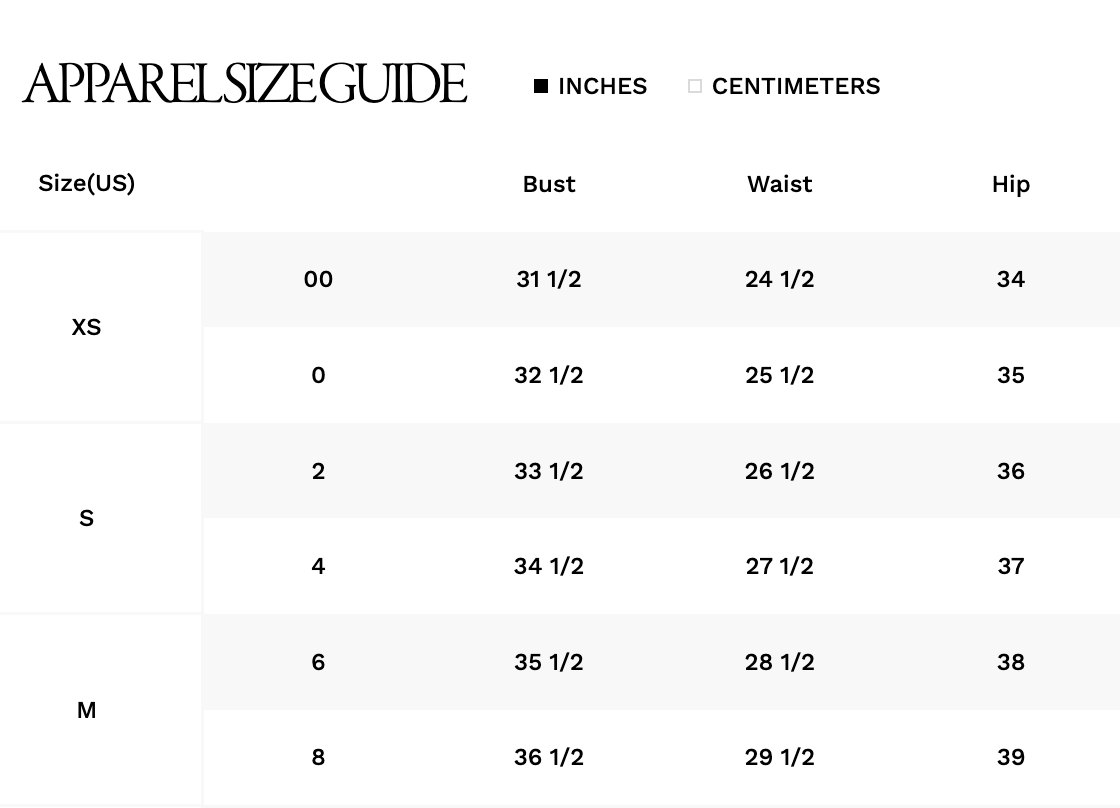1120x808 pixels.
Task: Click the Hip column header
Action: [x=1010, y=184]
